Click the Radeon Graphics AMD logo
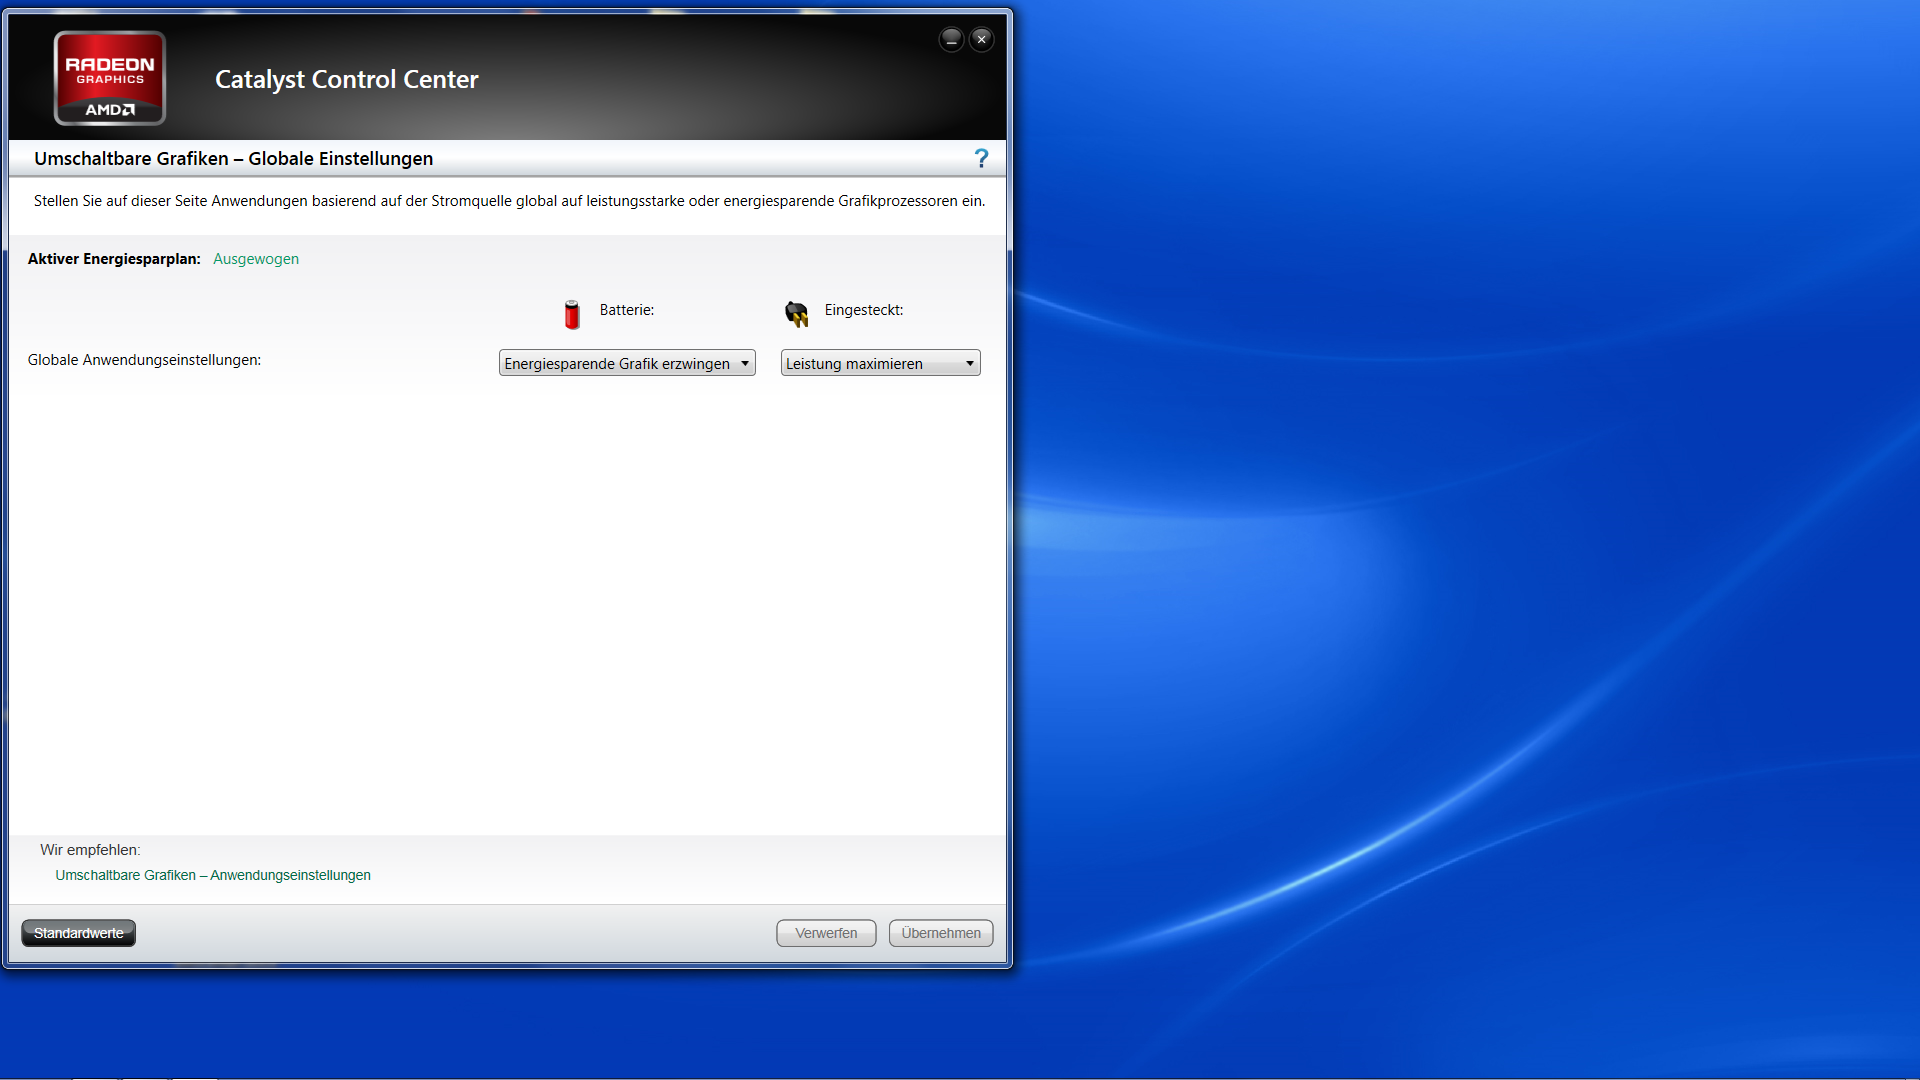 (110, 78)
